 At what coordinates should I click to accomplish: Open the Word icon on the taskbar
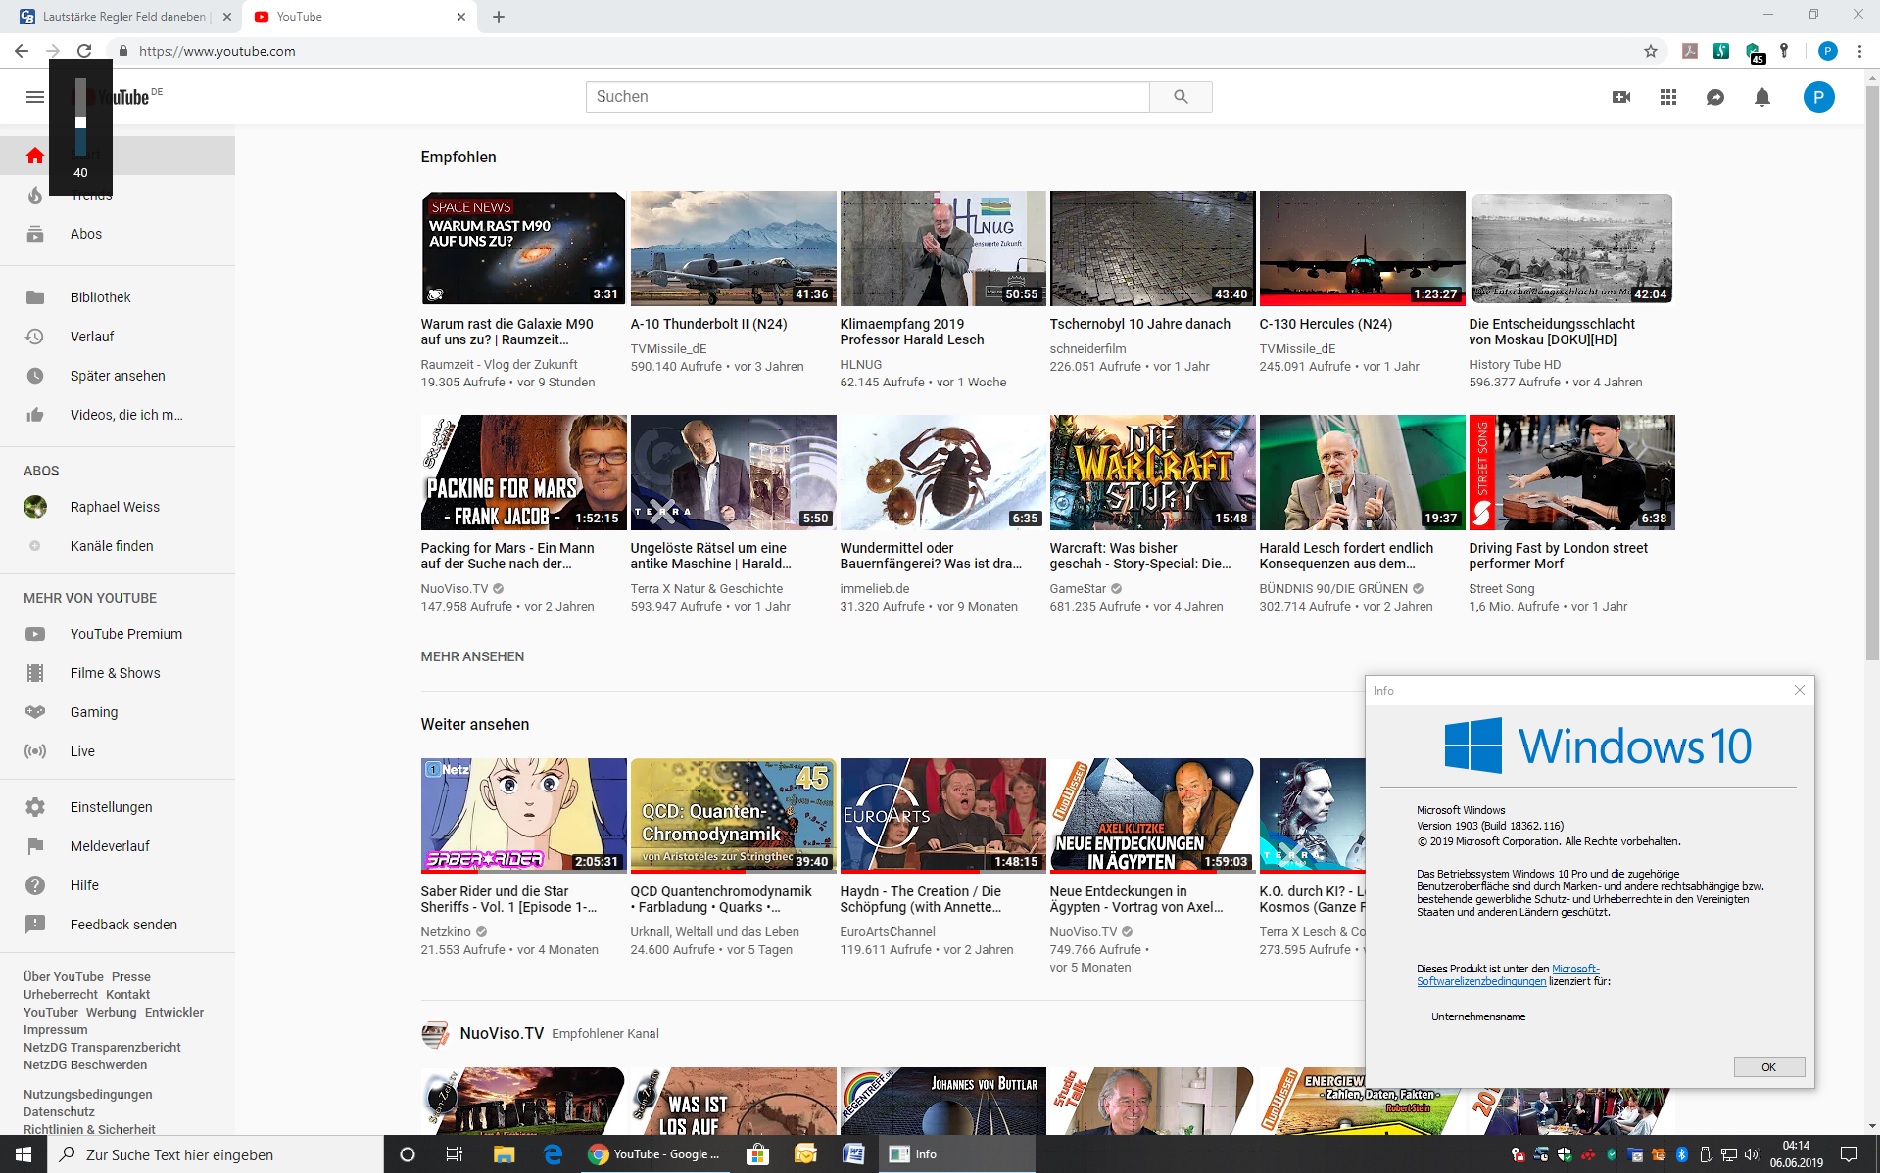854,1154
